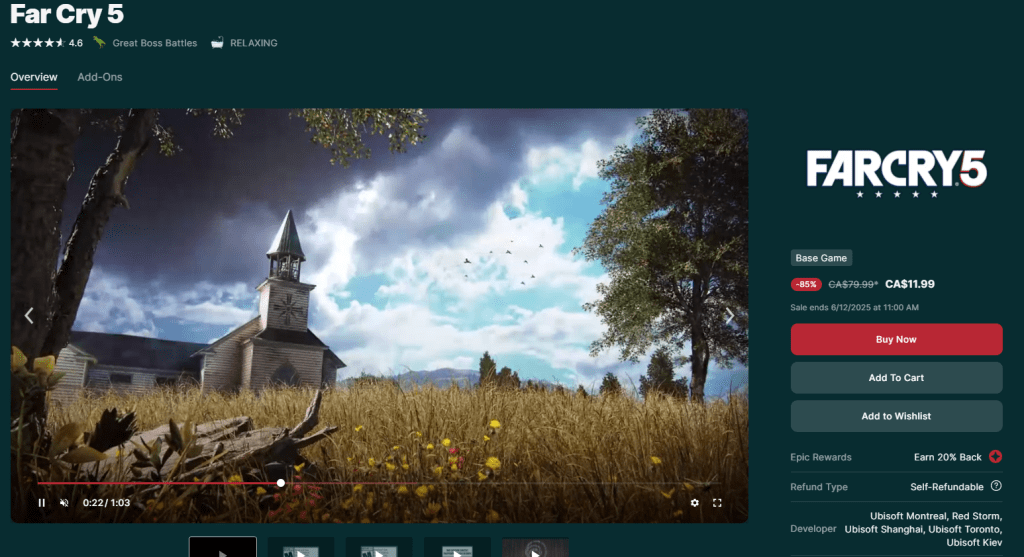
Task: Select the fourth video thumbnail
Action: [x=457, y=547]
